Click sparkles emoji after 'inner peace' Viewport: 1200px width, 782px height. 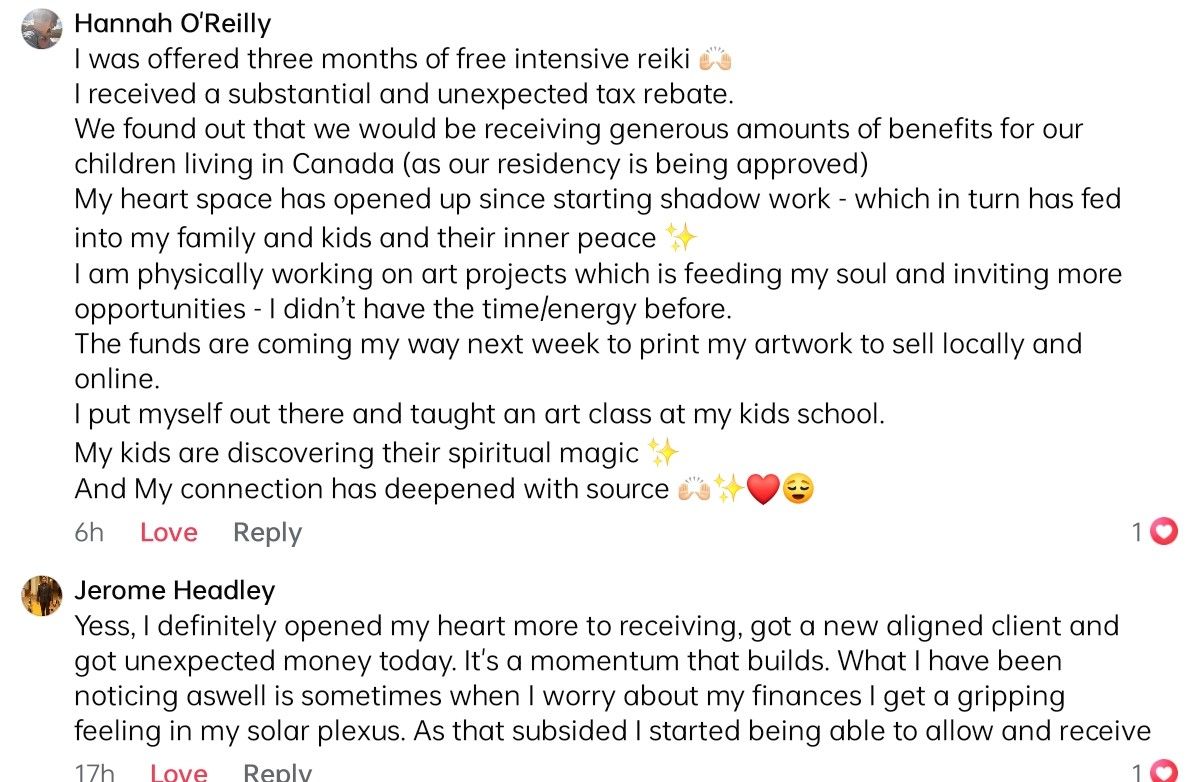point(680,238)
